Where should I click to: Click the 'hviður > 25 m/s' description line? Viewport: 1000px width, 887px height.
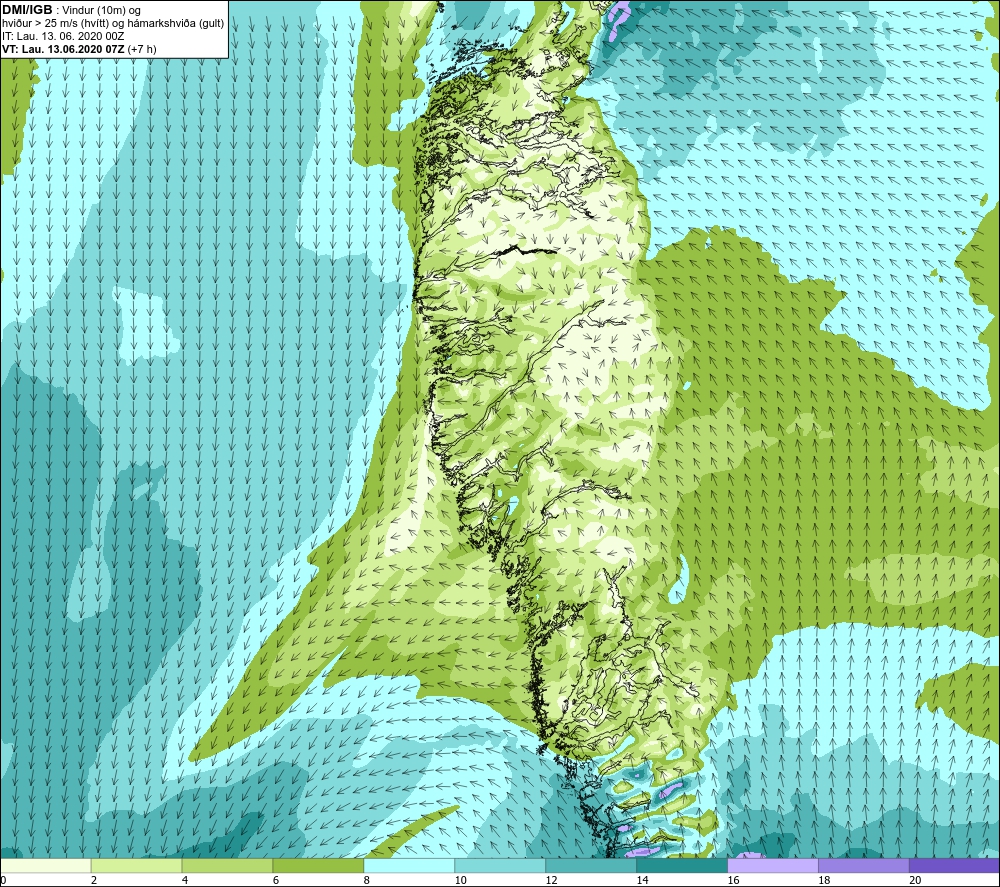pos(113,24)
